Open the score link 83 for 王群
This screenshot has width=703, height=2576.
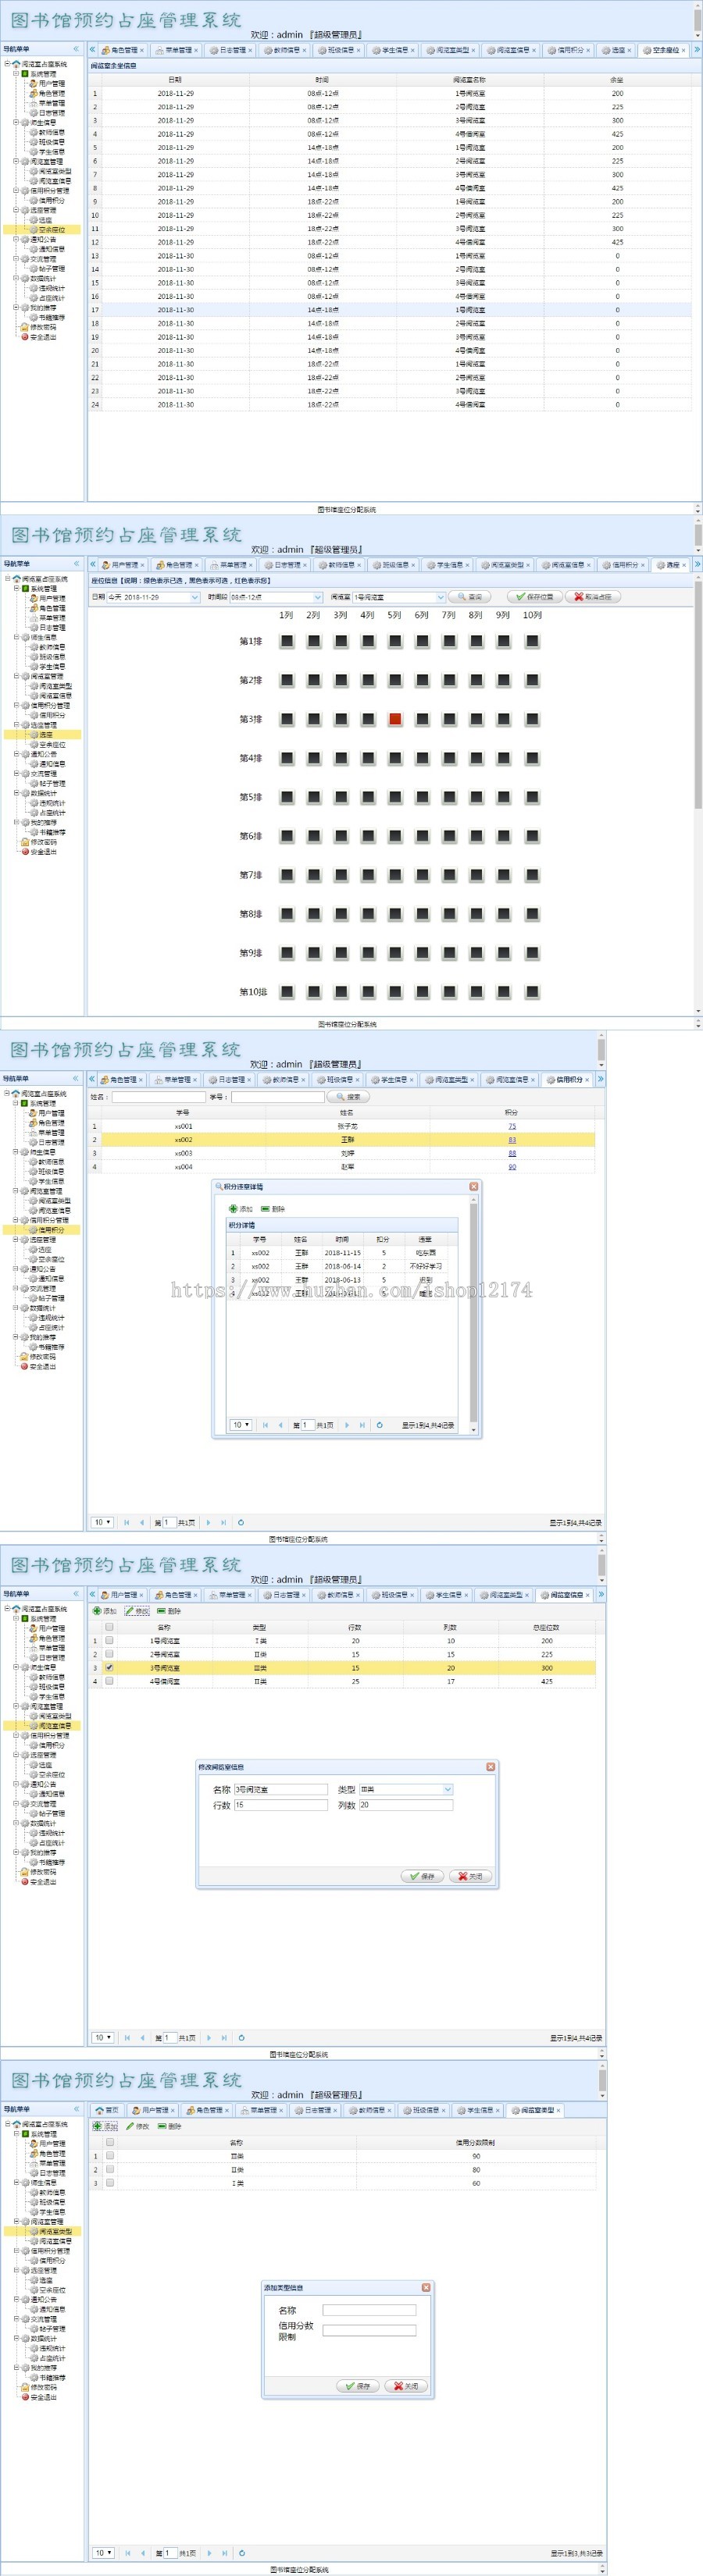512,1140
